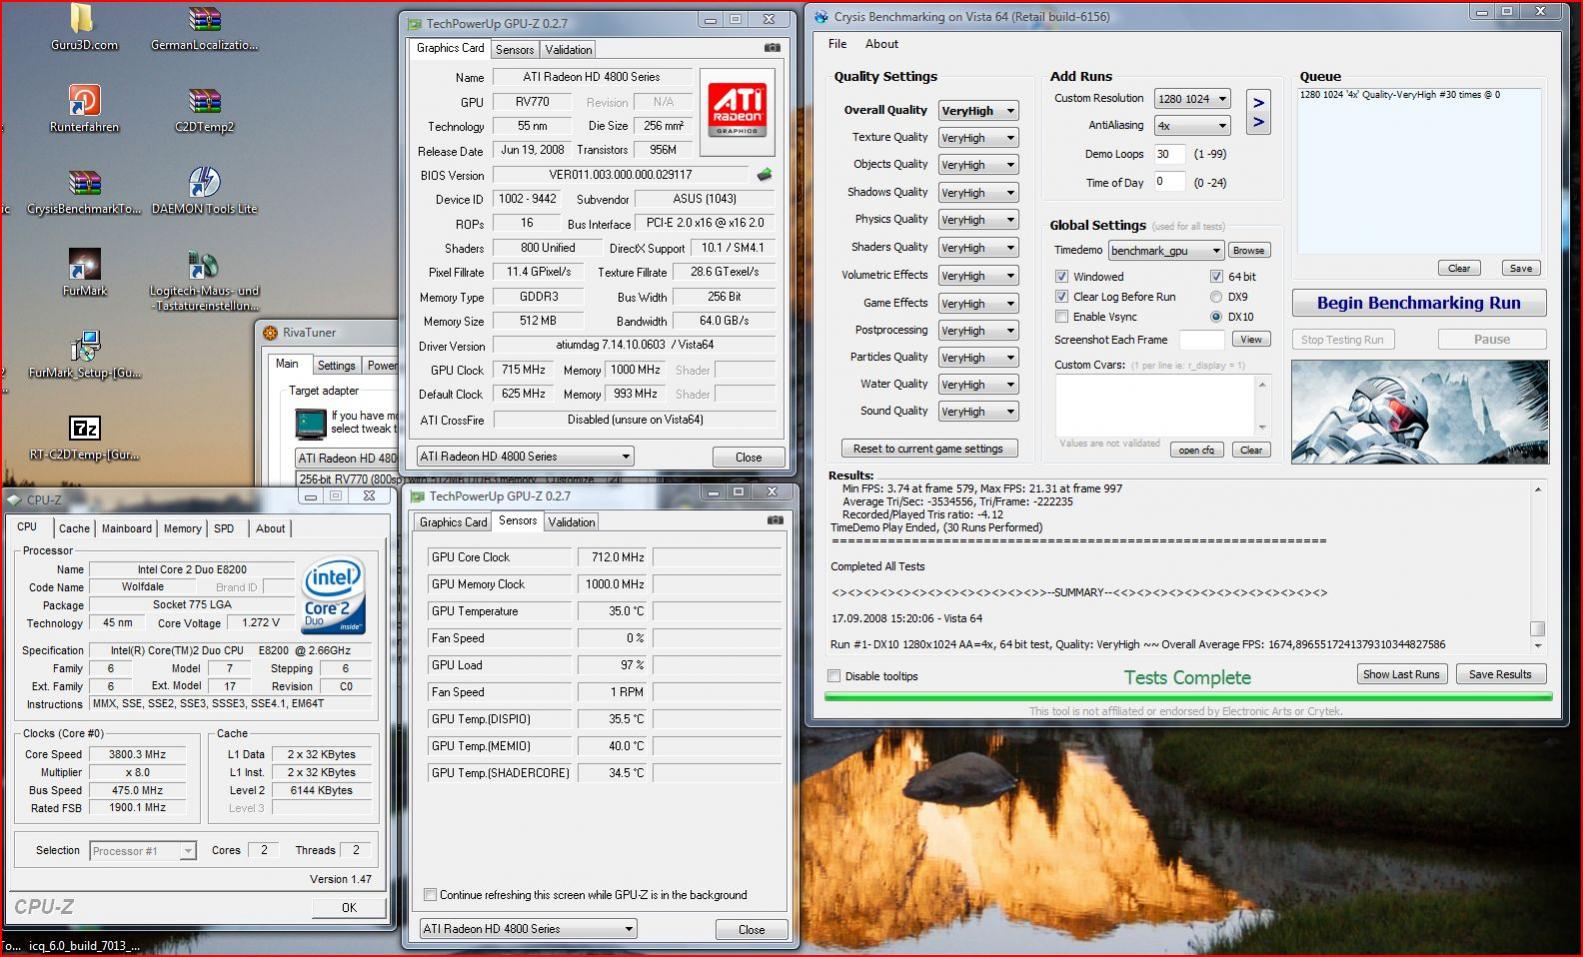Open the CrysisBenchmarkTool archive icon
The height and width of the screenshot is (957, 1583).
coord(84,191)
